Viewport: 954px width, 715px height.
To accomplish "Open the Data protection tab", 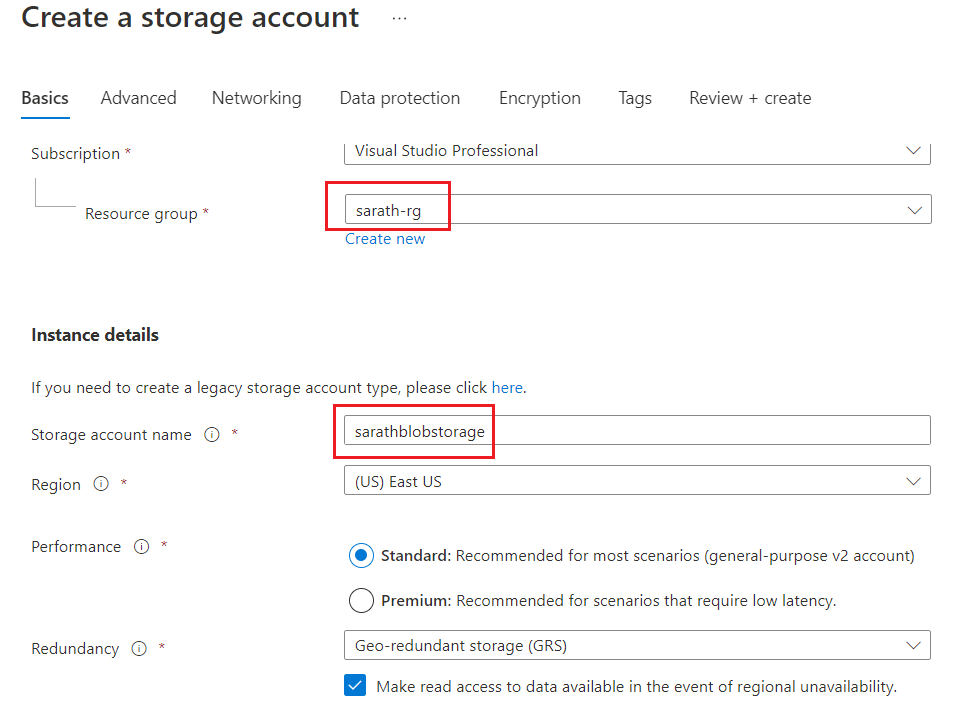I will tap(399, 98).
